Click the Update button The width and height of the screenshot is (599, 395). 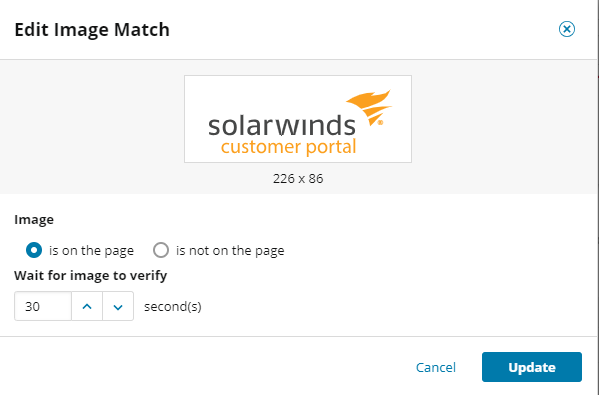tap(532, 367)
